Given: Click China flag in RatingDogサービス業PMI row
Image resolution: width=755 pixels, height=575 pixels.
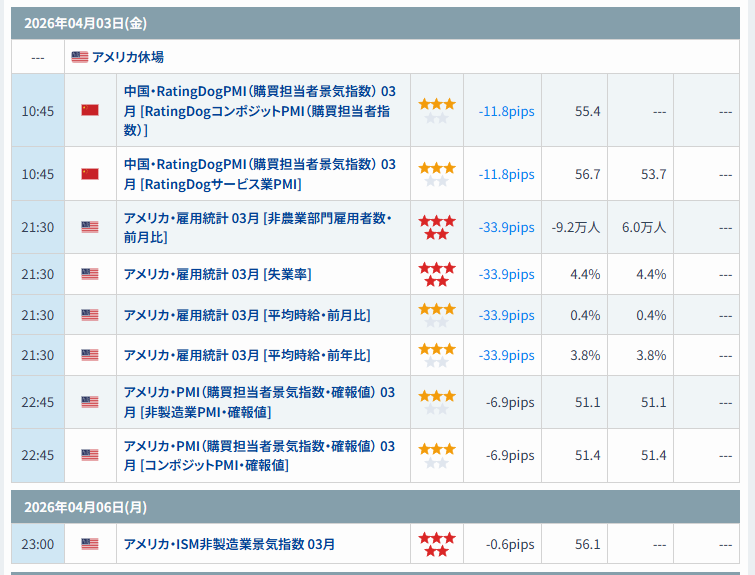Looking at the screenshot, I should pyautogui.click(x=90, y=174).
